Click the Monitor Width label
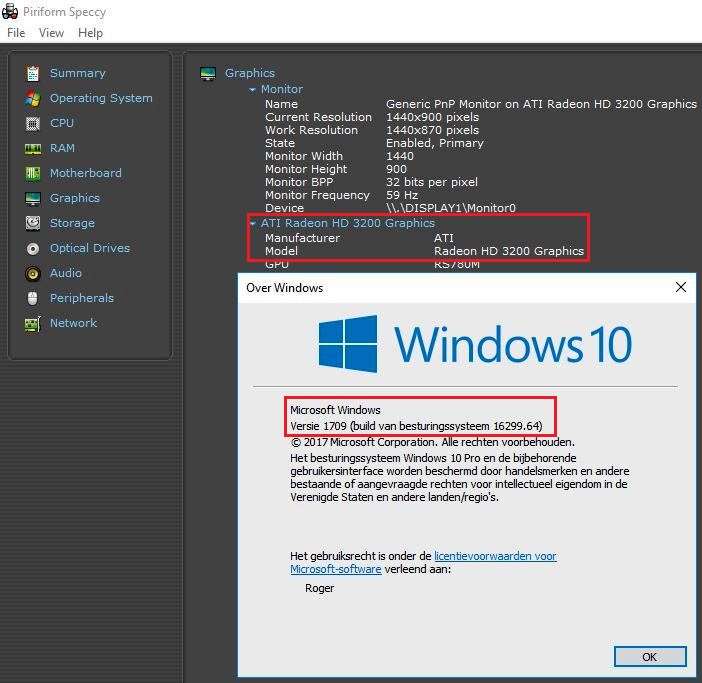 304,156
